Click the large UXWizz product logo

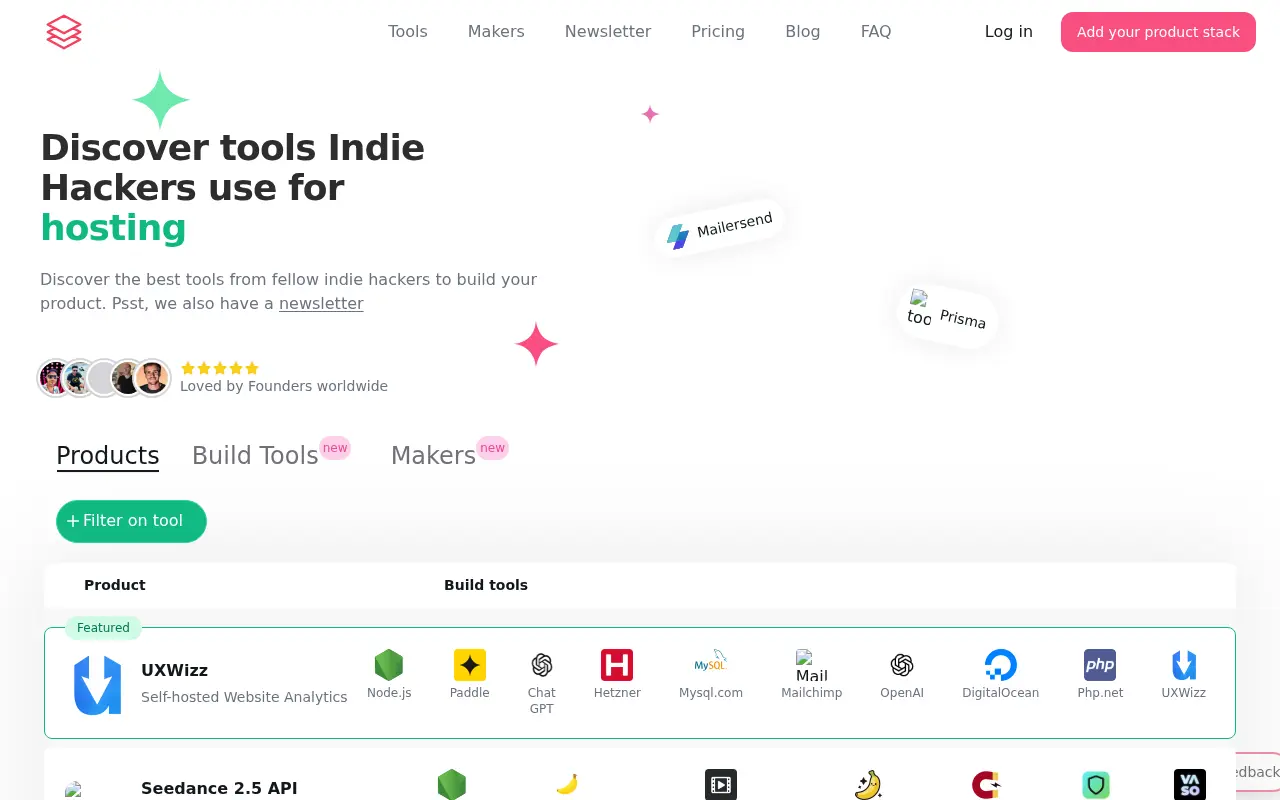(x=98, y=685)
